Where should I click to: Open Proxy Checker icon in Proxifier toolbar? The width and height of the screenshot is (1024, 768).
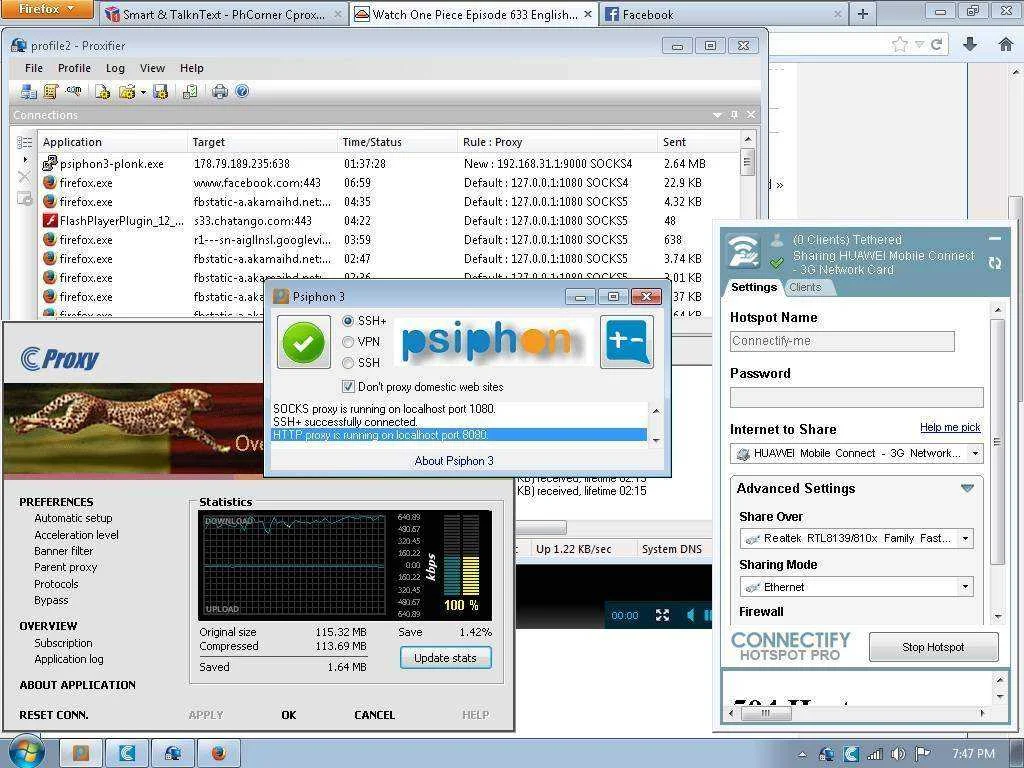pyautogui.click(x=190, y=92)
